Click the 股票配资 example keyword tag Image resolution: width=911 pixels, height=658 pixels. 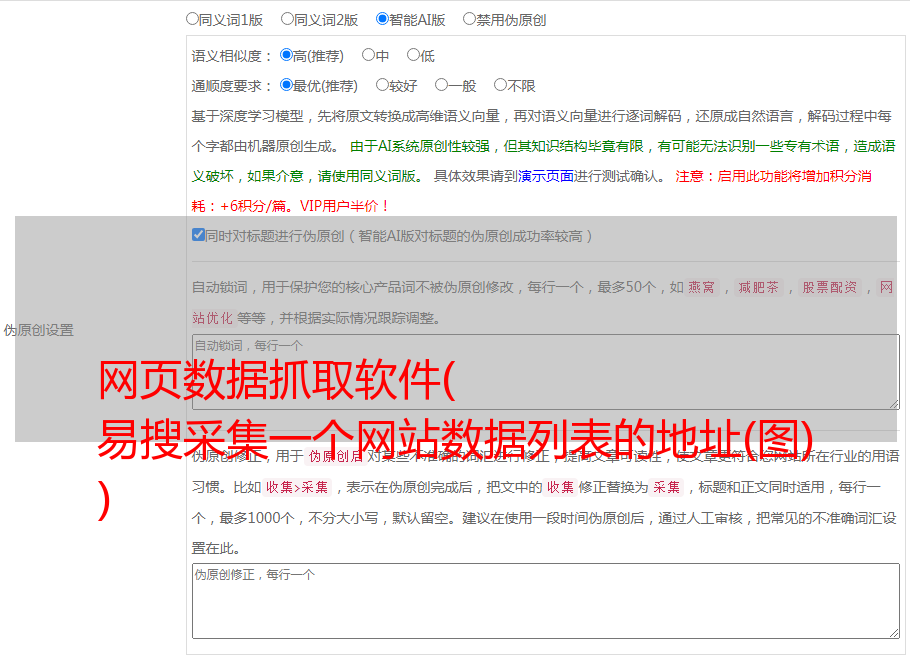point(829,287)
